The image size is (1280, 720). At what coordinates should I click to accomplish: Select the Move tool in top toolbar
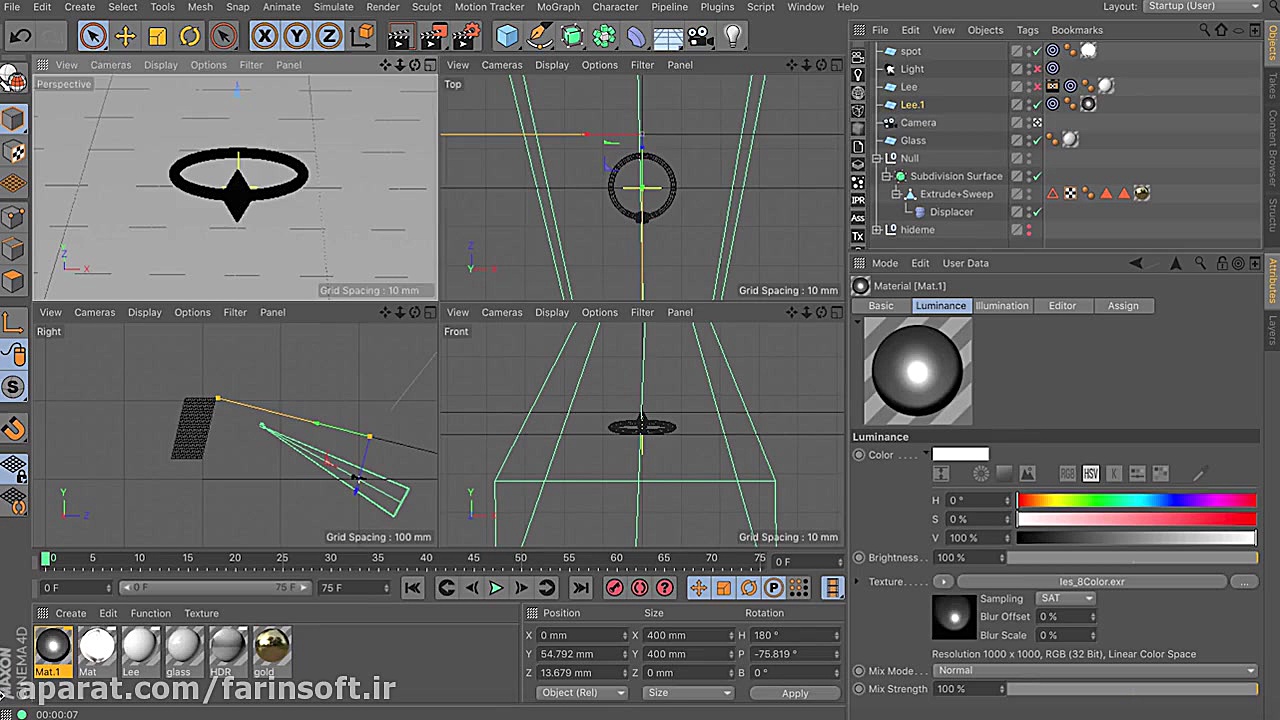pos(125,37)
